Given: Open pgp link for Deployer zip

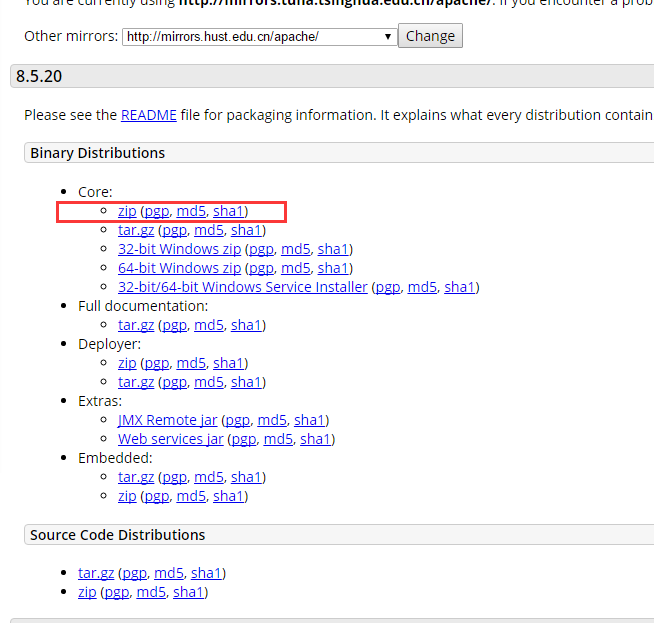Looking at the screenshot, I should (157, 363).
